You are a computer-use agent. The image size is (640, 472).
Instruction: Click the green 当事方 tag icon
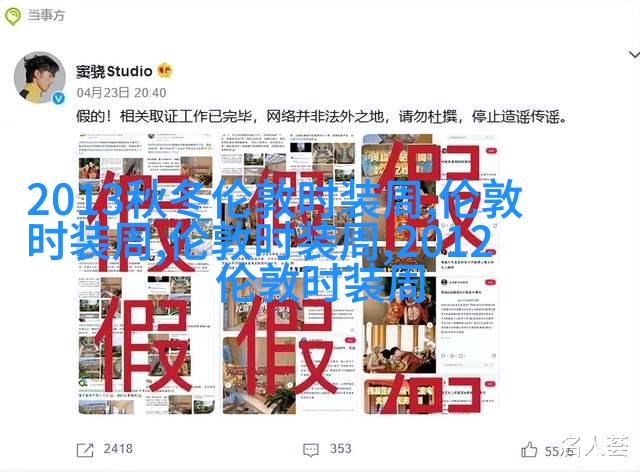coord(13,16)
